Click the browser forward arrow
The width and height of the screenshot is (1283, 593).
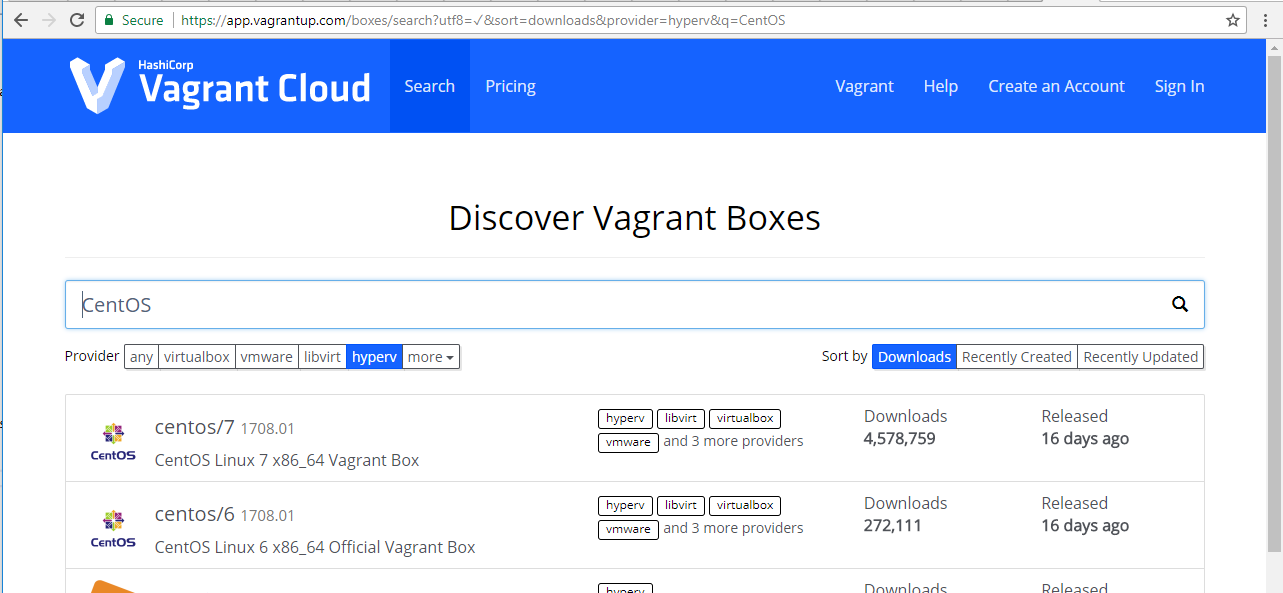coord(49,20)
